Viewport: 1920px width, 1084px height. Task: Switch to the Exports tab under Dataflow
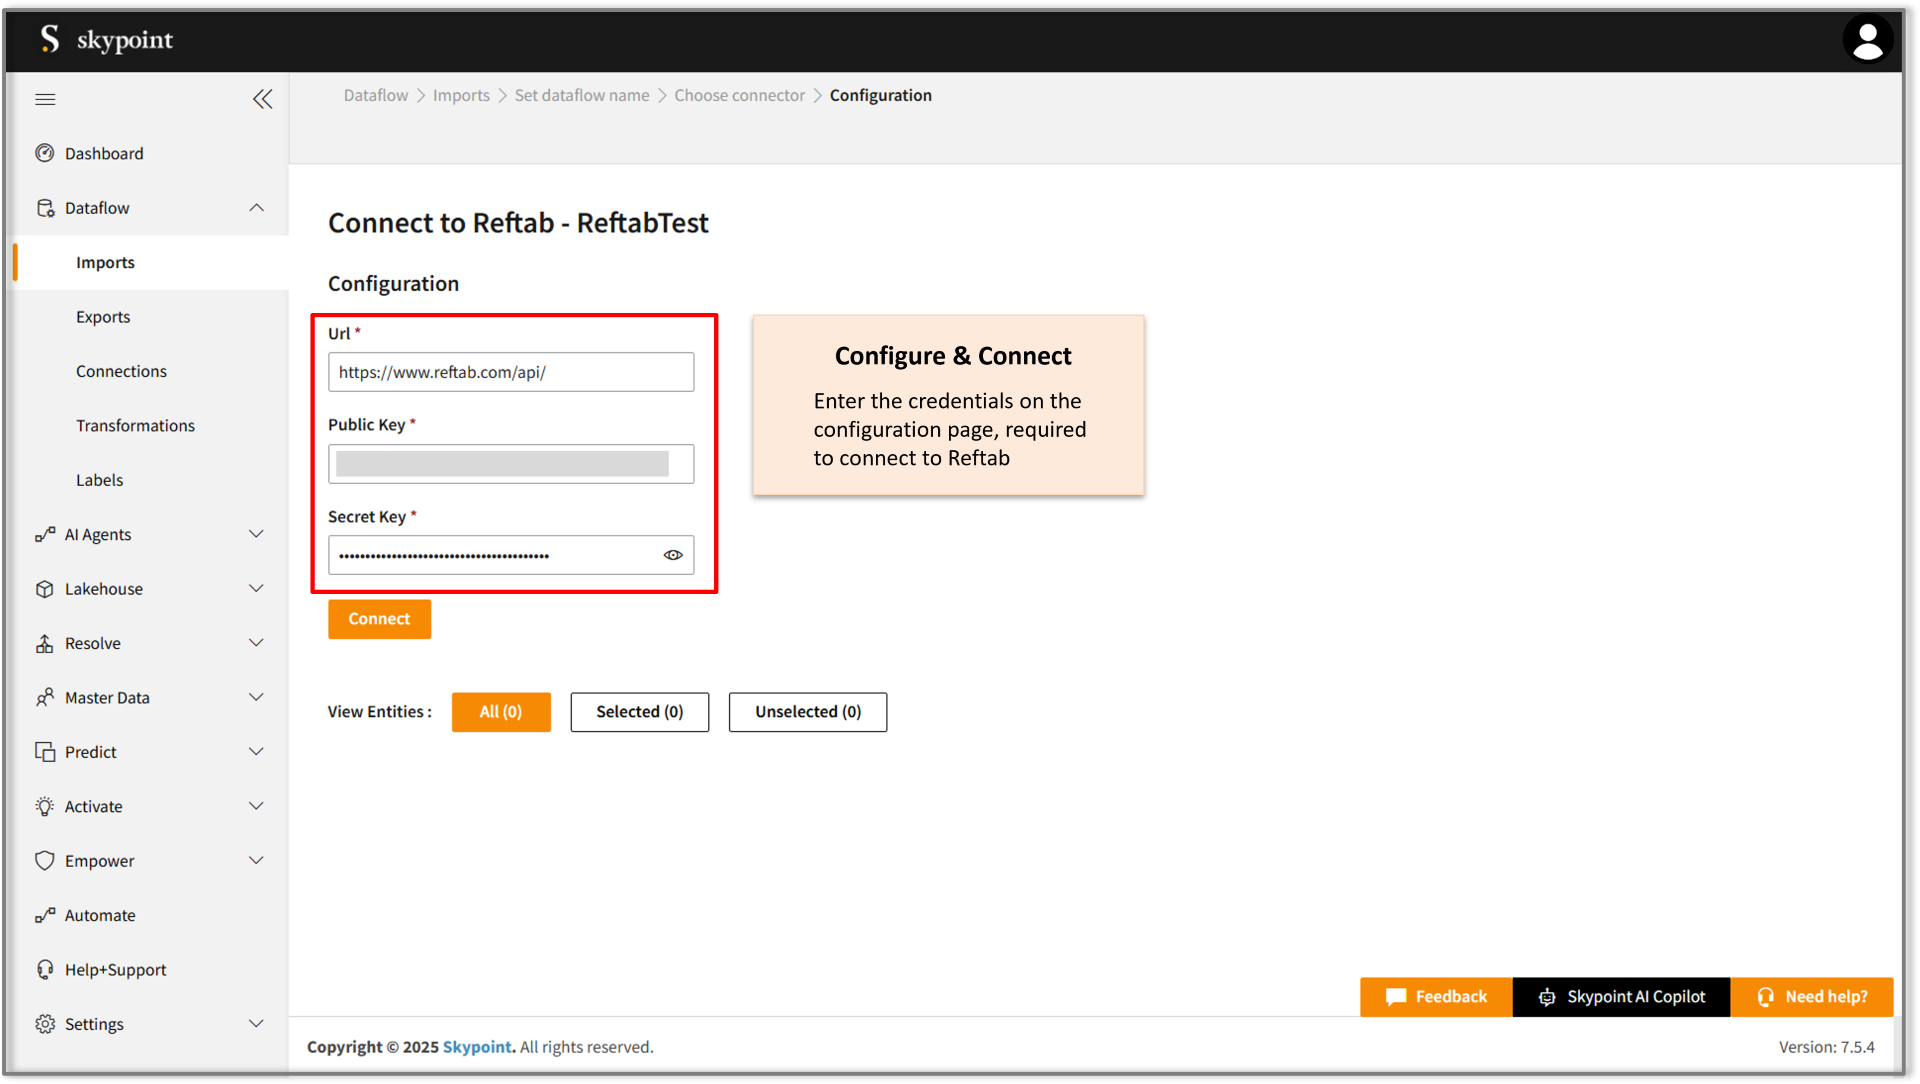coord(103,316)
